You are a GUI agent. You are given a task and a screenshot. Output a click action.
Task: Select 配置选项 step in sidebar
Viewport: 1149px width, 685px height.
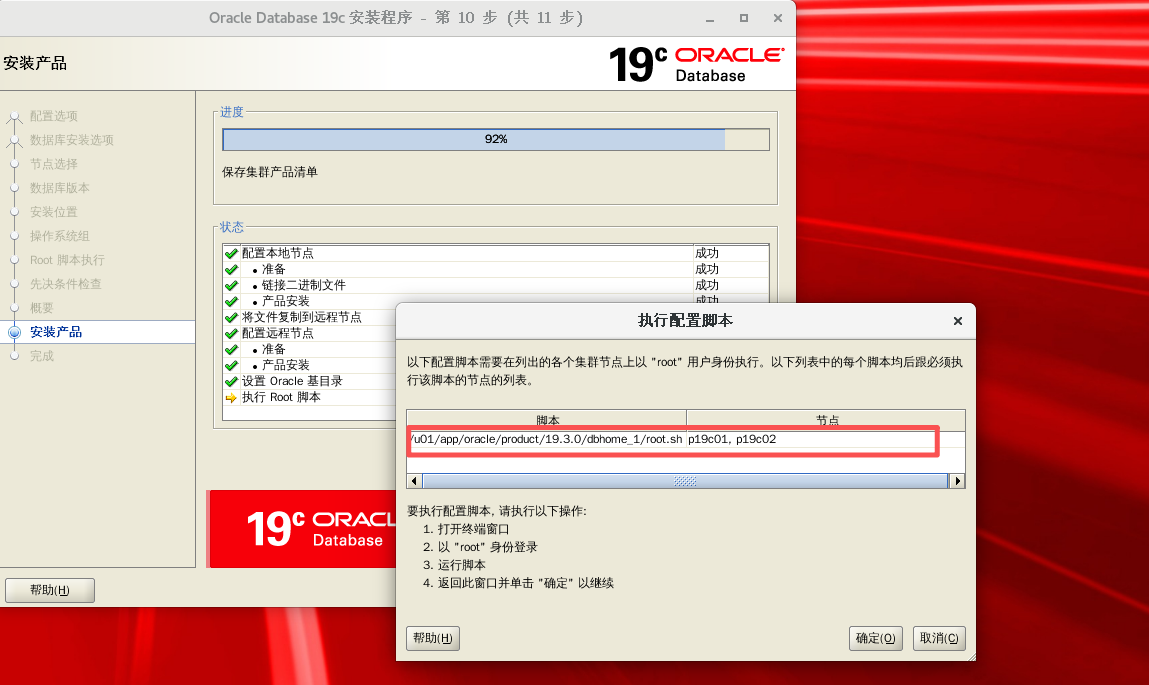(x=53, y=116)
